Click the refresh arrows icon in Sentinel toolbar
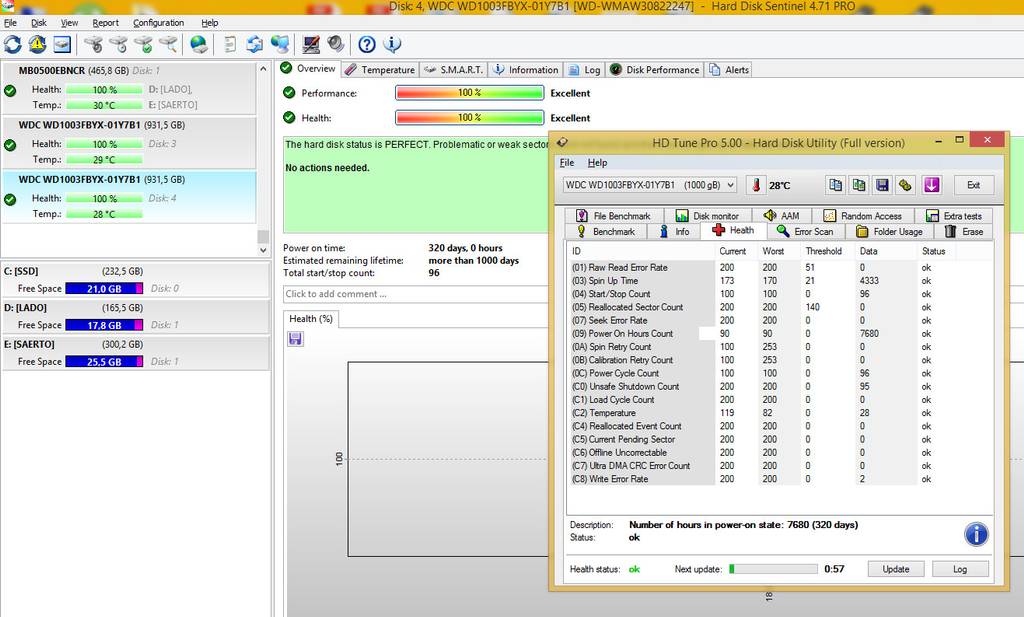Image resolution: width=1024 pixels, height=617 pixels. click(13, 44)
